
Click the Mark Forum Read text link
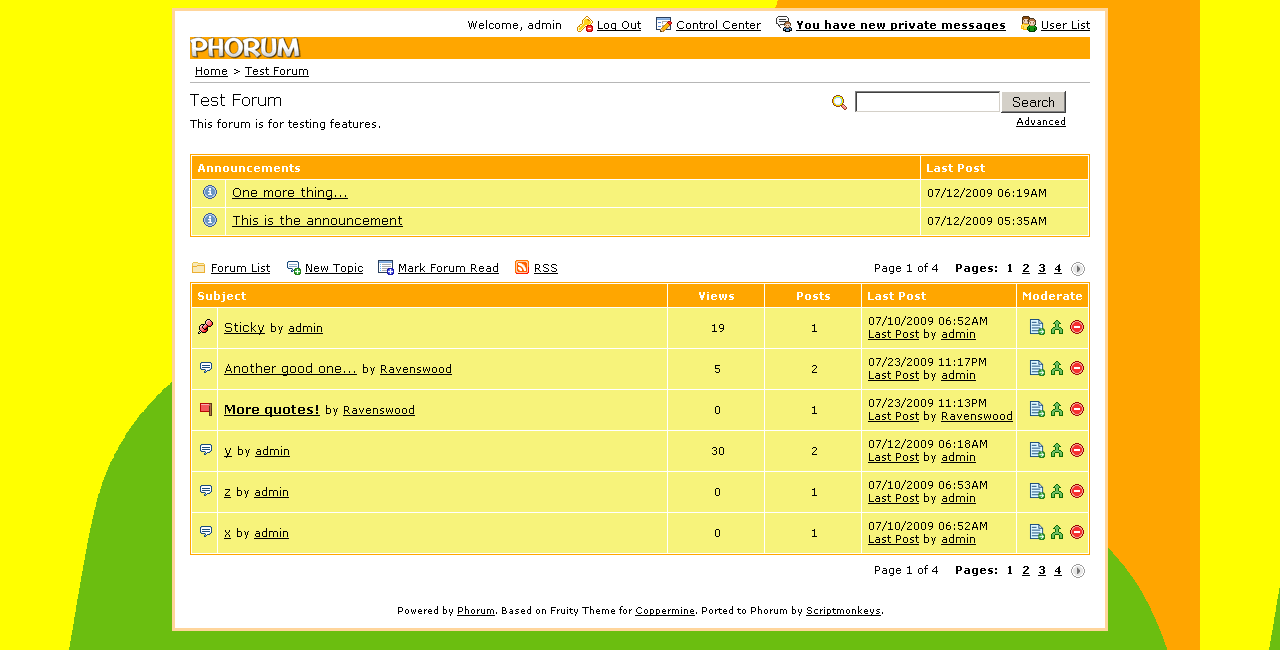coord(448,268)
